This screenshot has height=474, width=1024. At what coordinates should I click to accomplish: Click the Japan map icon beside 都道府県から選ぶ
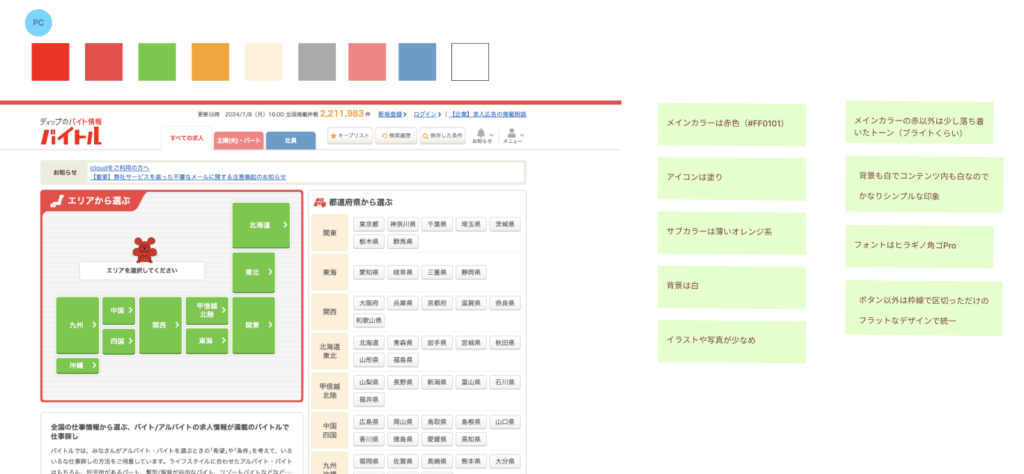[321, 202]
